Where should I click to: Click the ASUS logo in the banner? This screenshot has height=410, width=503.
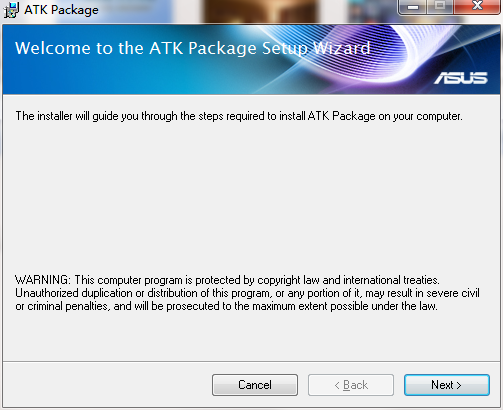click(461, 78)
